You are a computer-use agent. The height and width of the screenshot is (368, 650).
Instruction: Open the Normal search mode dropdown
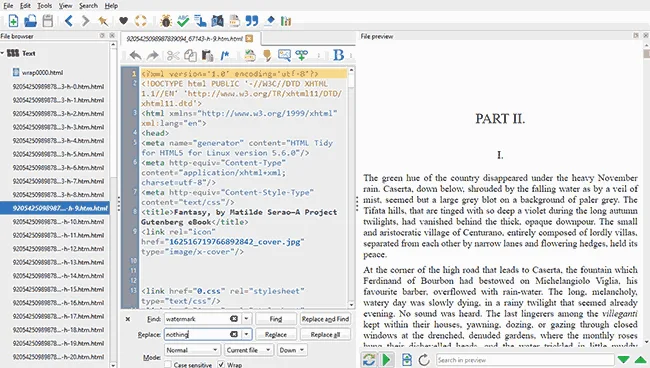pyautogui.click(x=192, y=350)
